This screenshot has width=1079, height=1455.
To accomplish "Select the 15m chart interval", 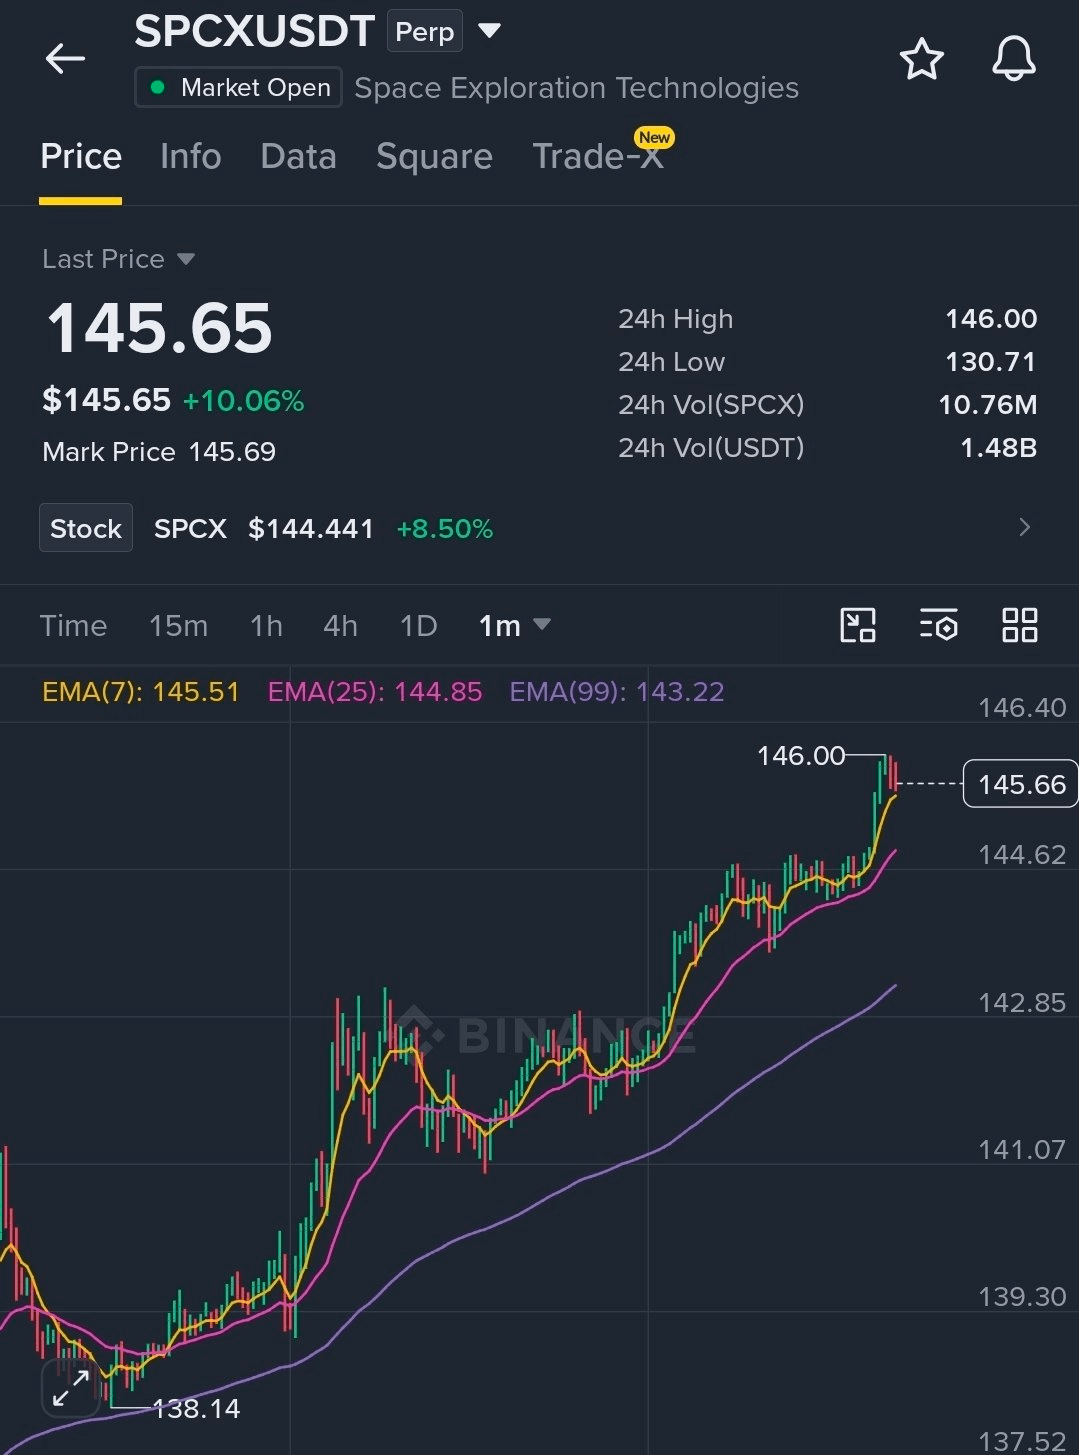I will [178, 626].
